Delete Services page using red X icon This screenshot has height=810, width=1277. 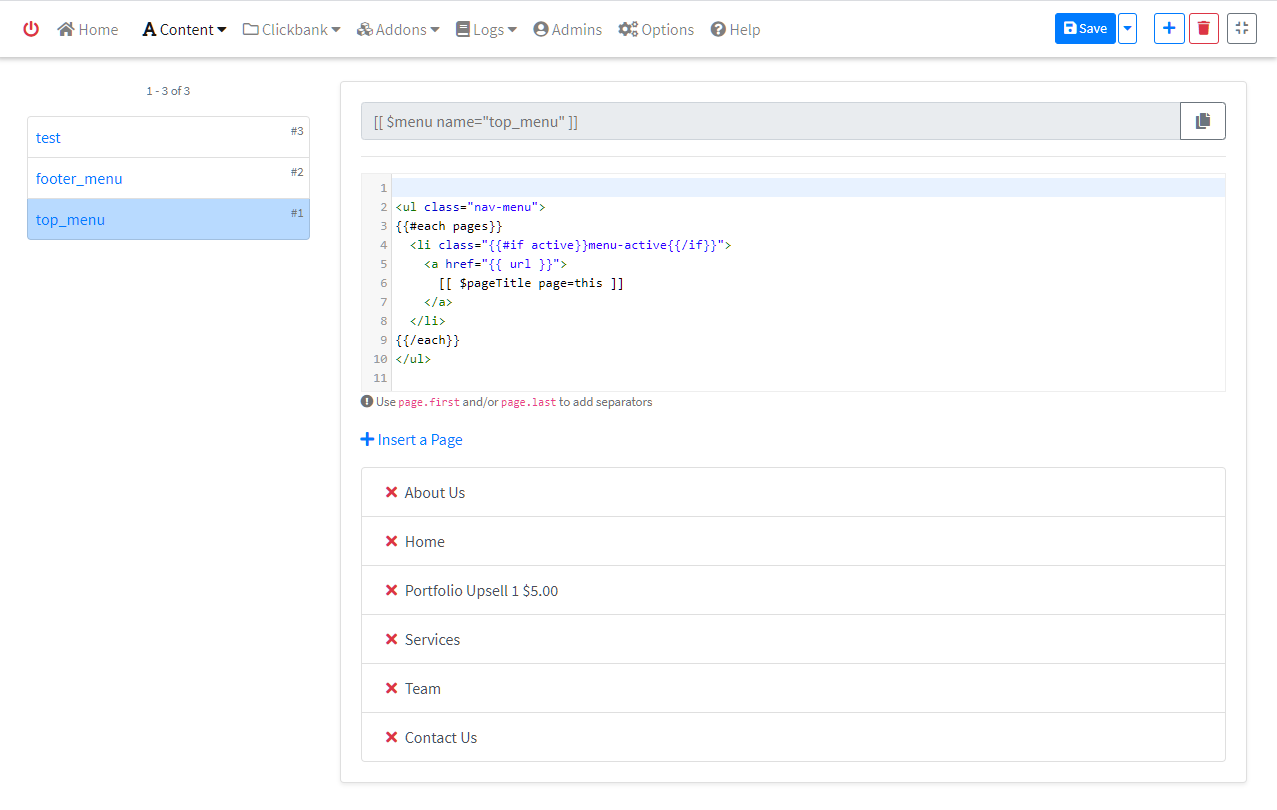391,639
